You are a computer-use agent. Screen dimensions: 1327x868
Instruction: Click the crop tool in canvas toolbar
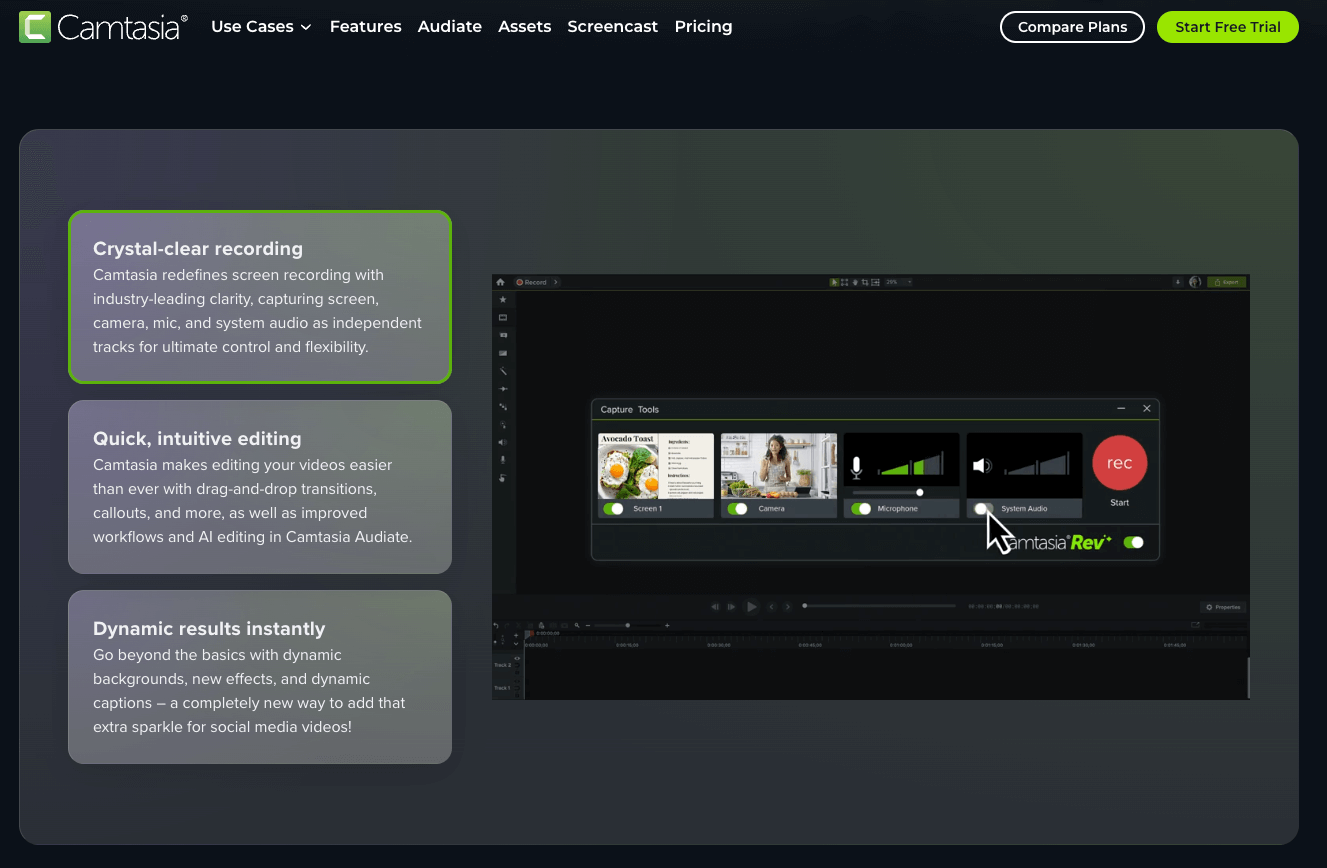[x=863, y=282]
